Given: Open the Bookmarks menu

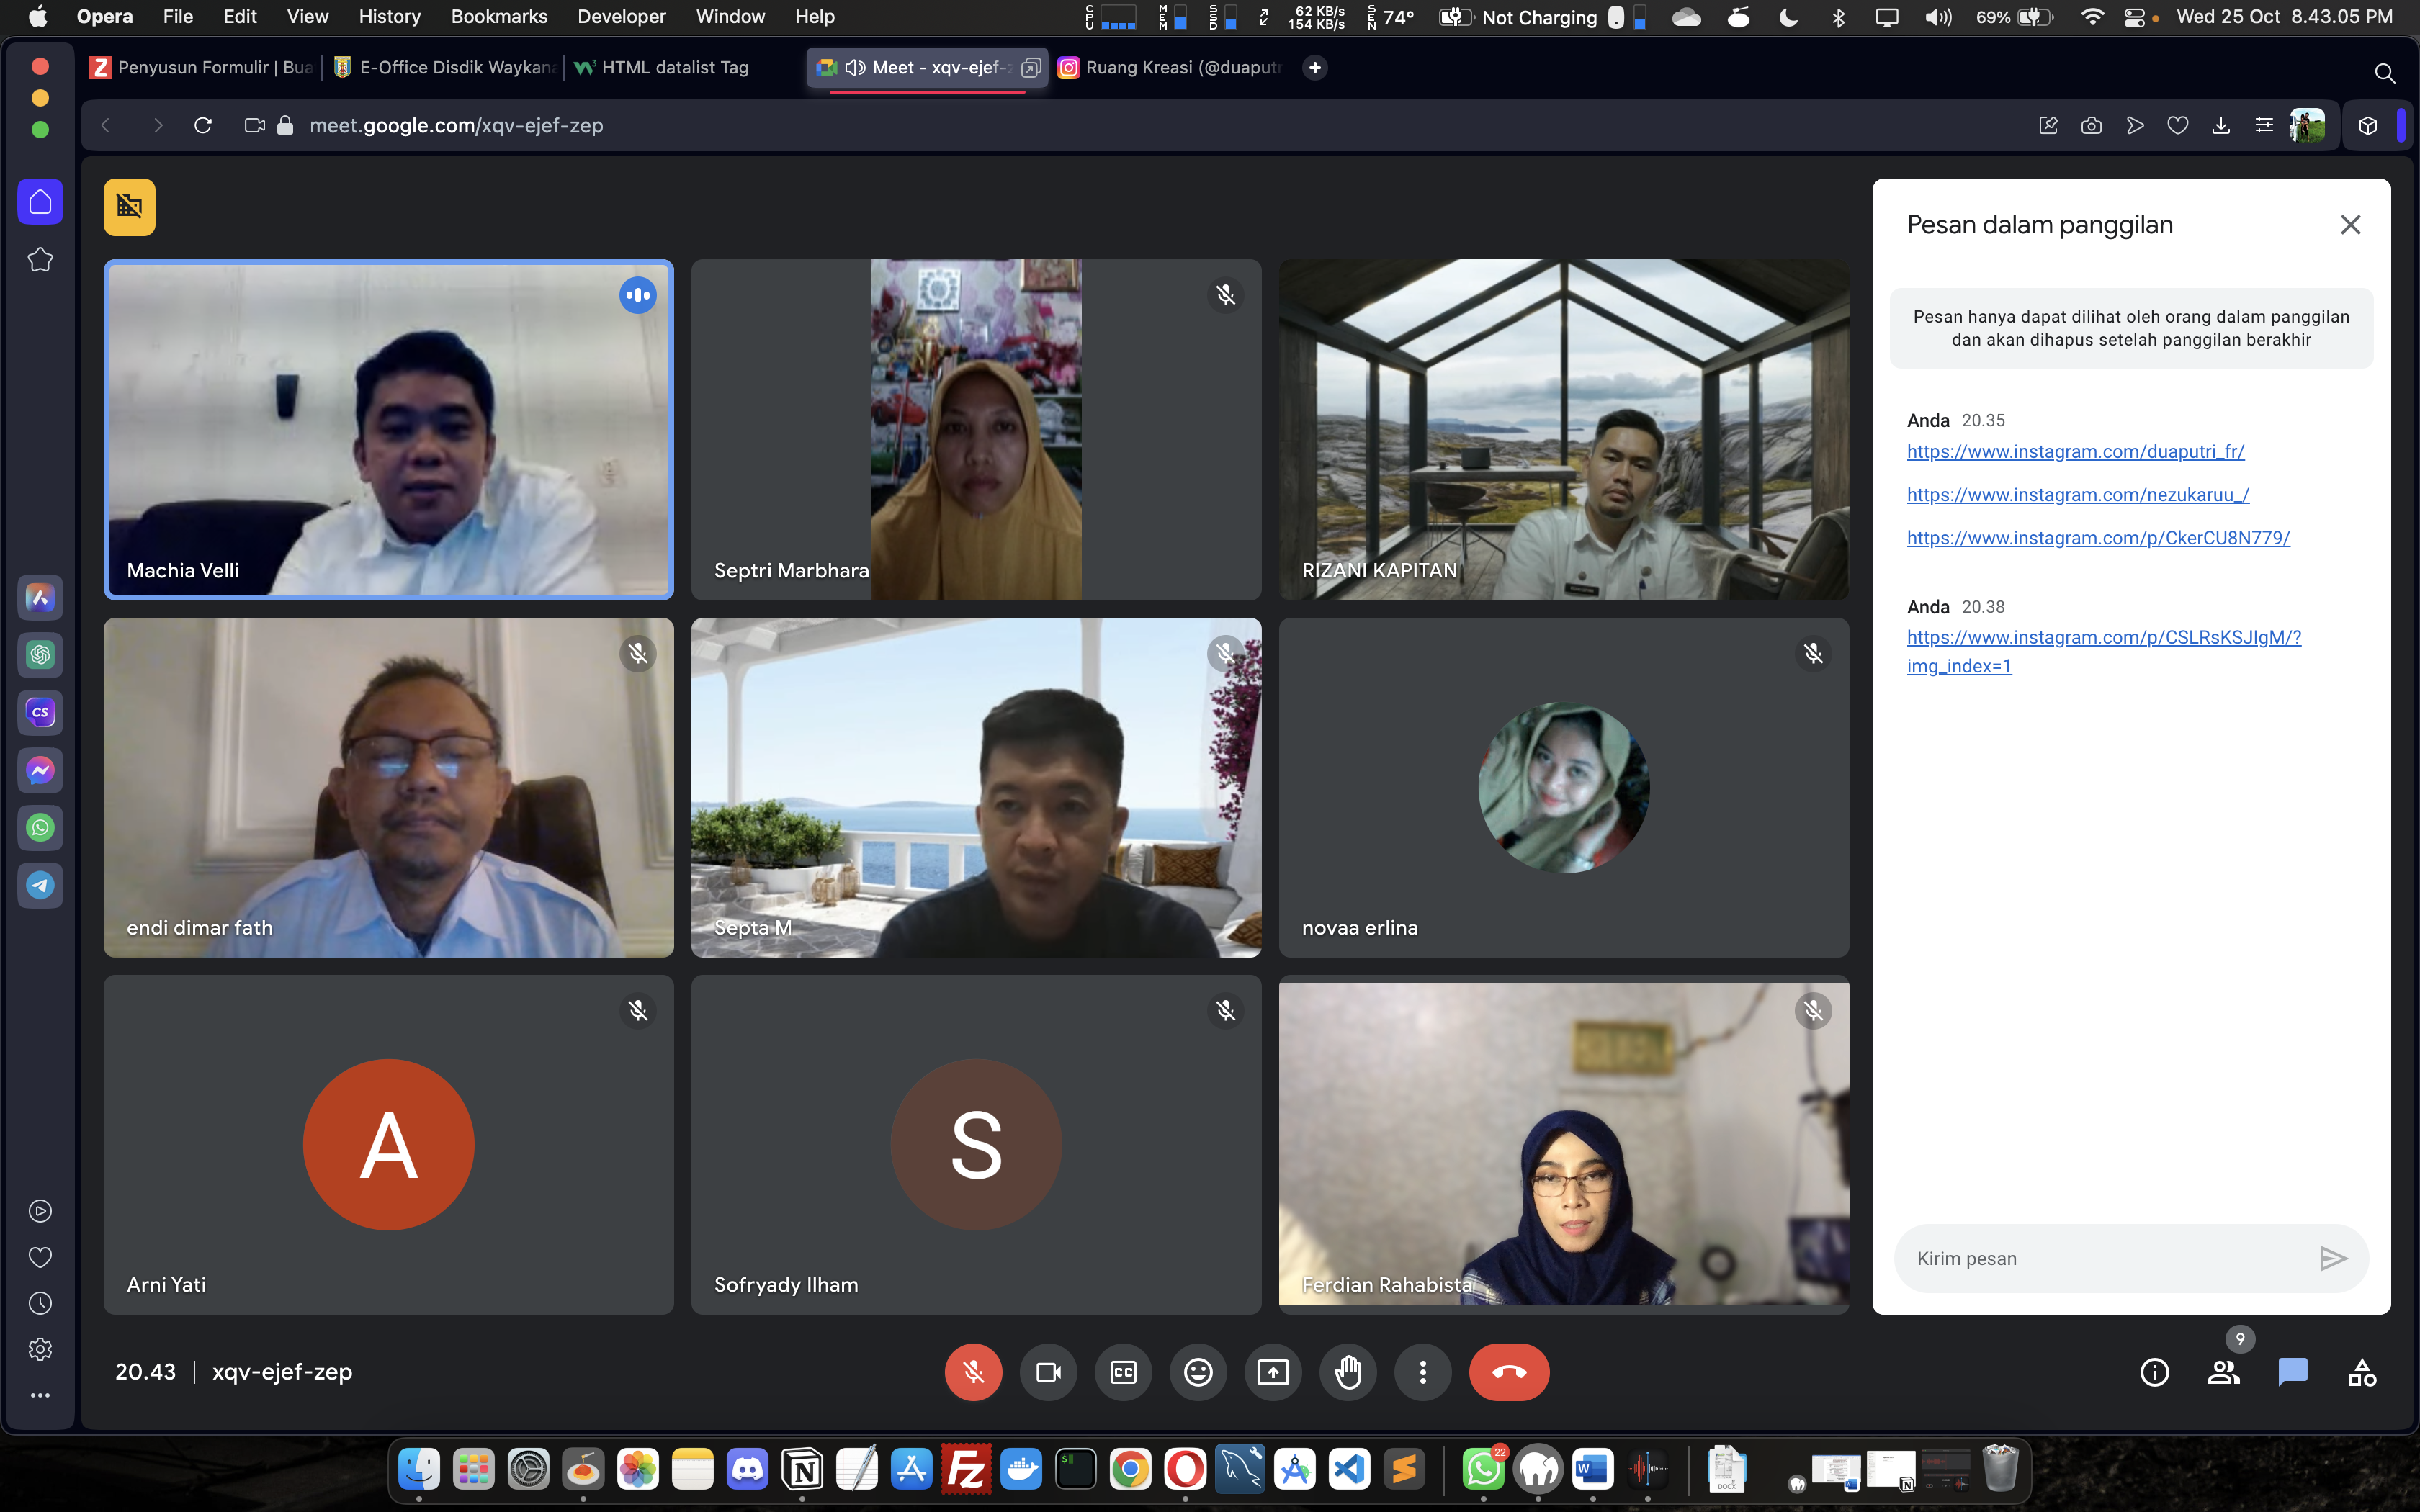Looking at the screenshot, I should pos(499,16).
